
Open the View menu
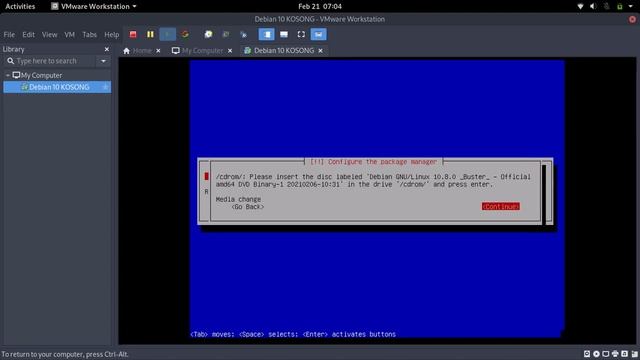49,35
